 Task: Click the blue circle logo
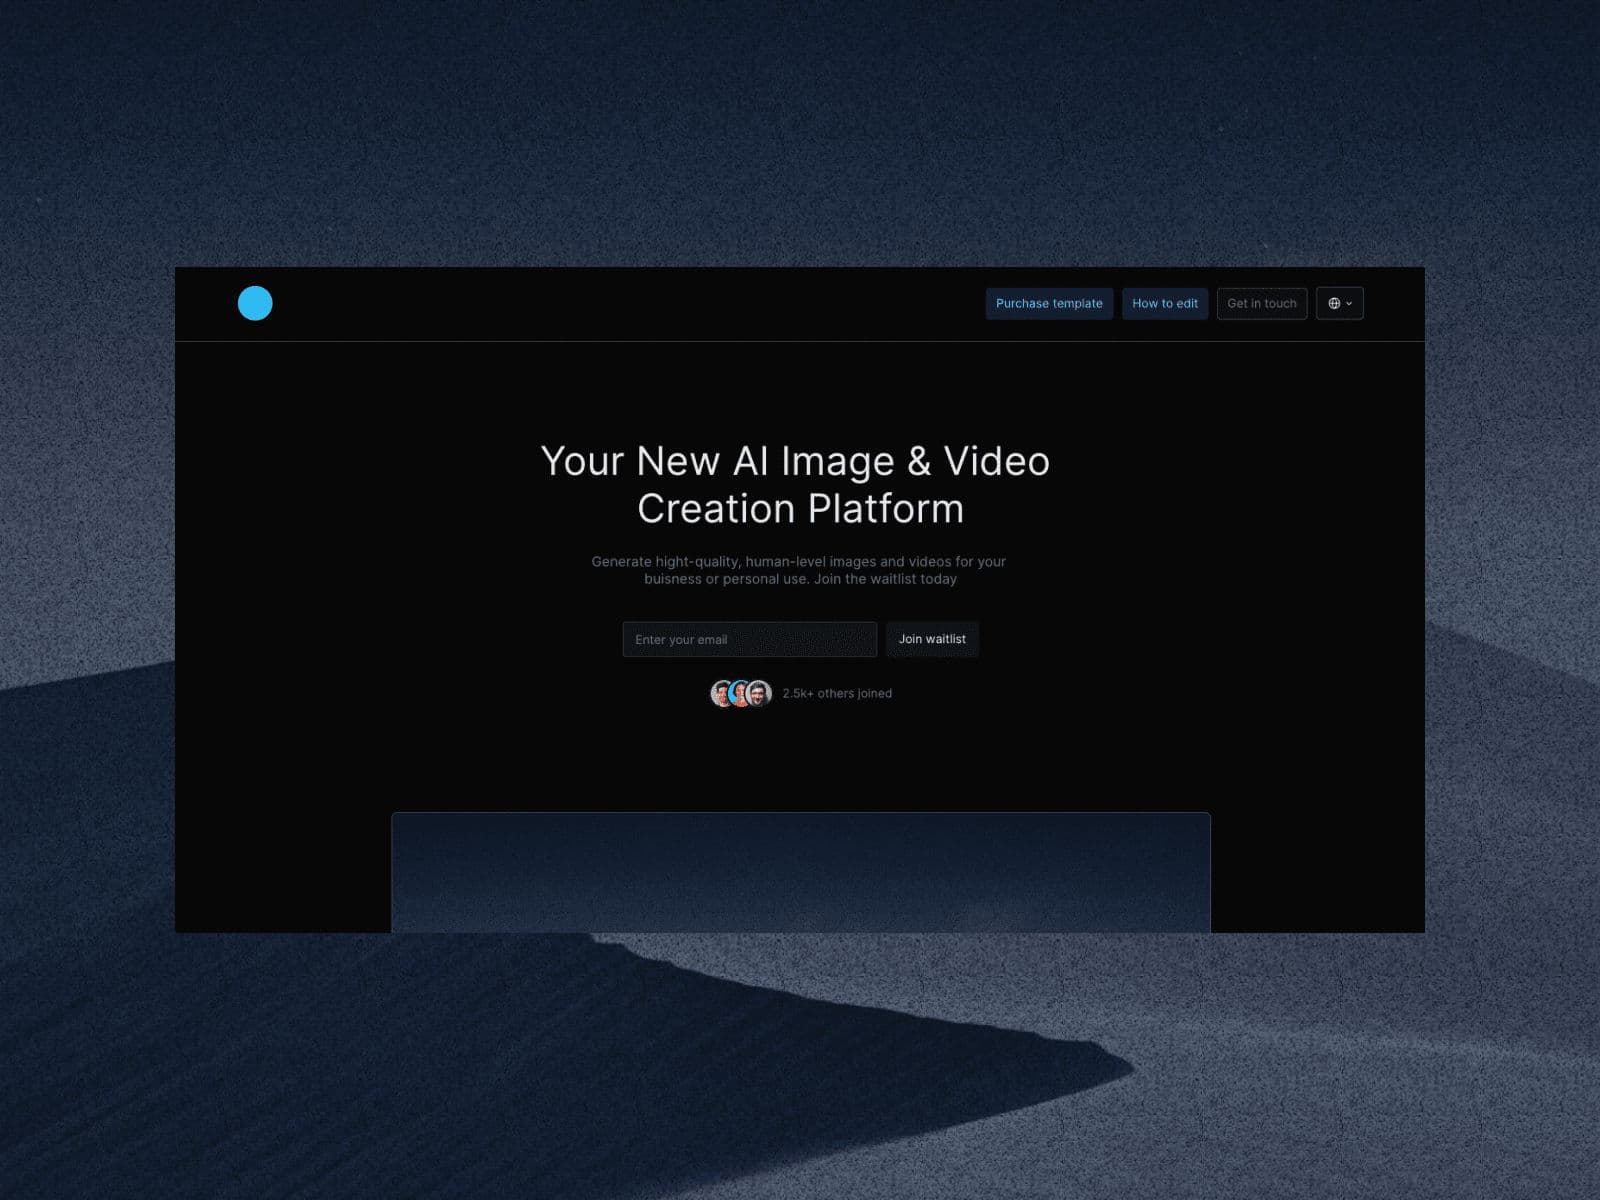255,303
